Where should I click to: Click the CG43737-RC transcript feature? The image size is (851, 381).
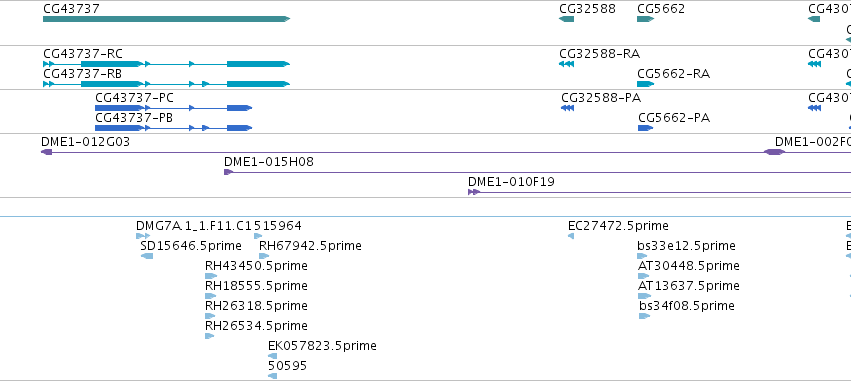pyautogui.click(x=167, y=64)
